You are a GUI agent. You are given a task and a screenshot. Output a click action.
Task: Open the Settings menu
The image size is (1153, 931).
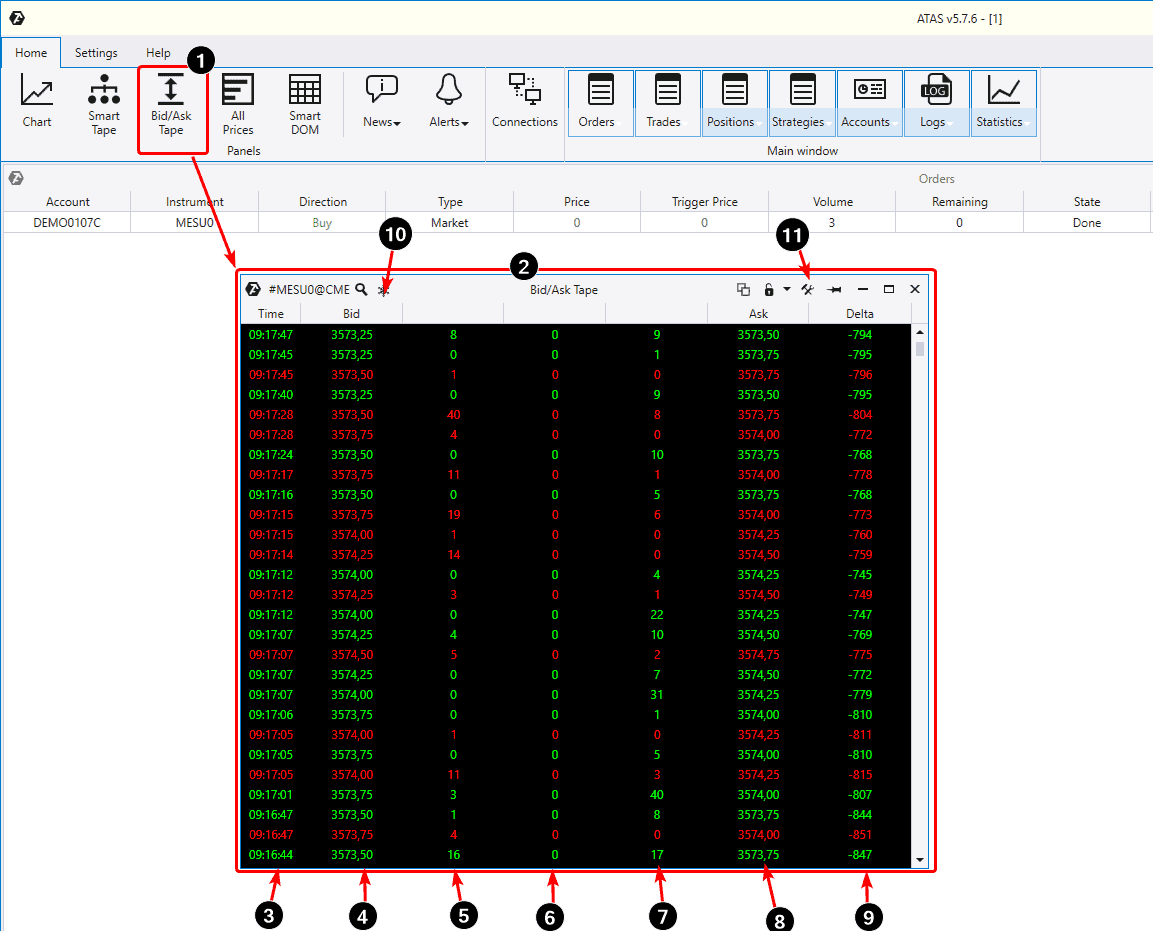96,53
